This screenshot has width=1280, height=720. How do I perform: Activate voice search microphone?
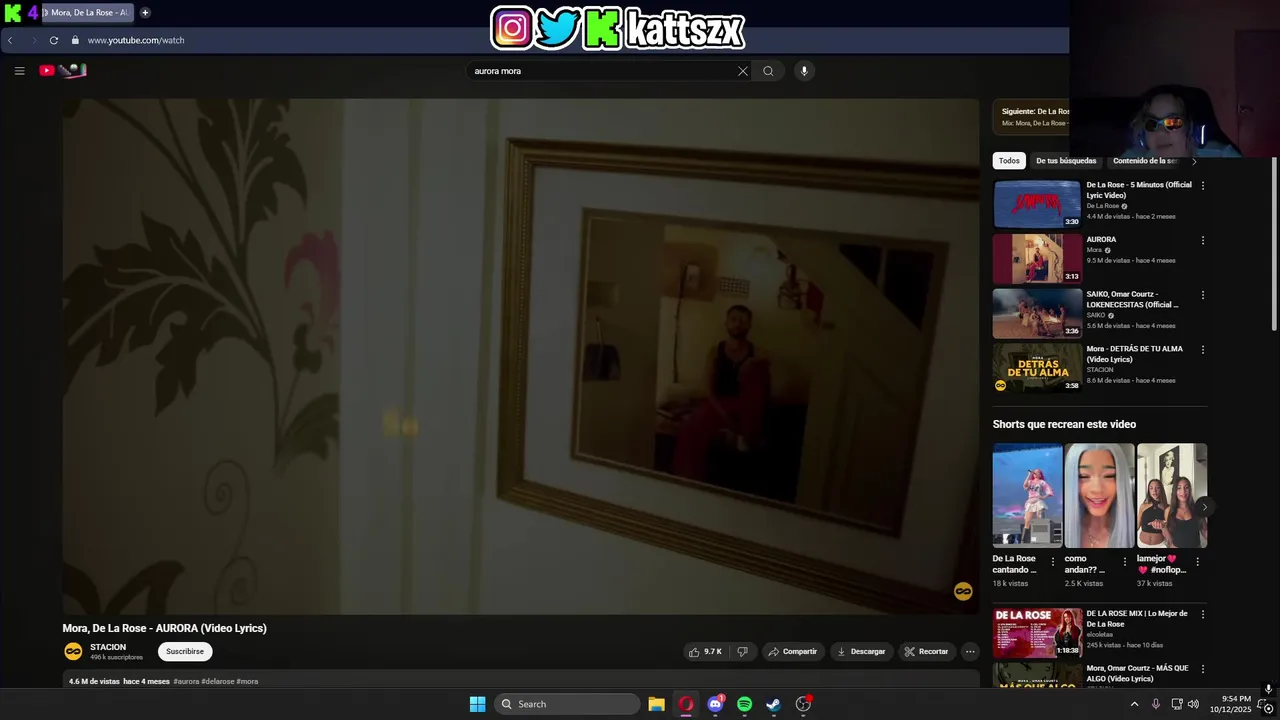(x=804, y=71)
